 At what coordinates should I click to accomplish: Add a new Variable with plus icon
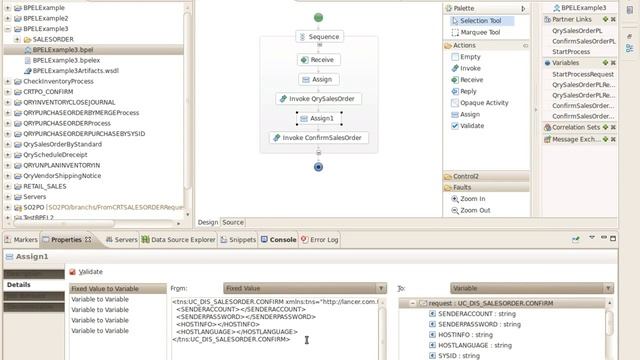(605, 63)
